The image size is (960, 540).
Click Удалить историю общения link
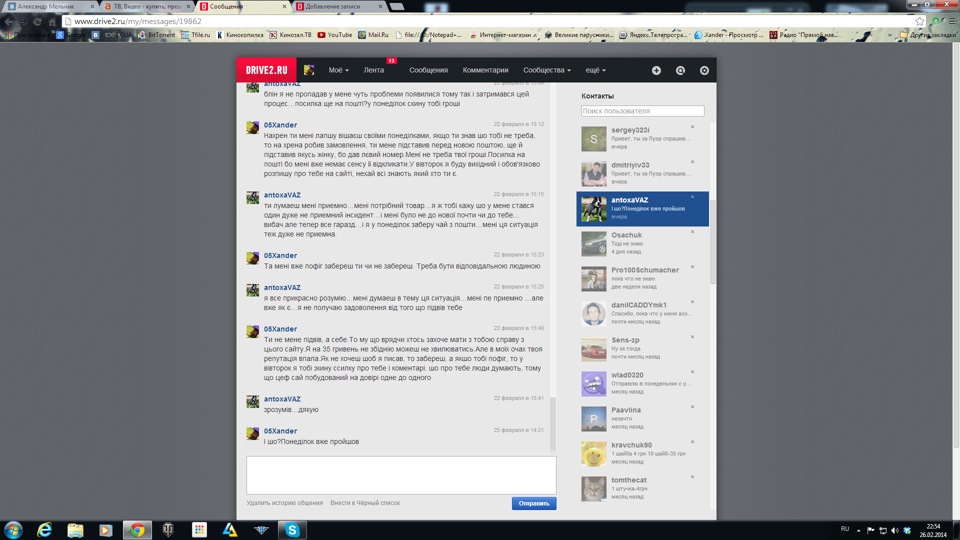pos(285,503)
